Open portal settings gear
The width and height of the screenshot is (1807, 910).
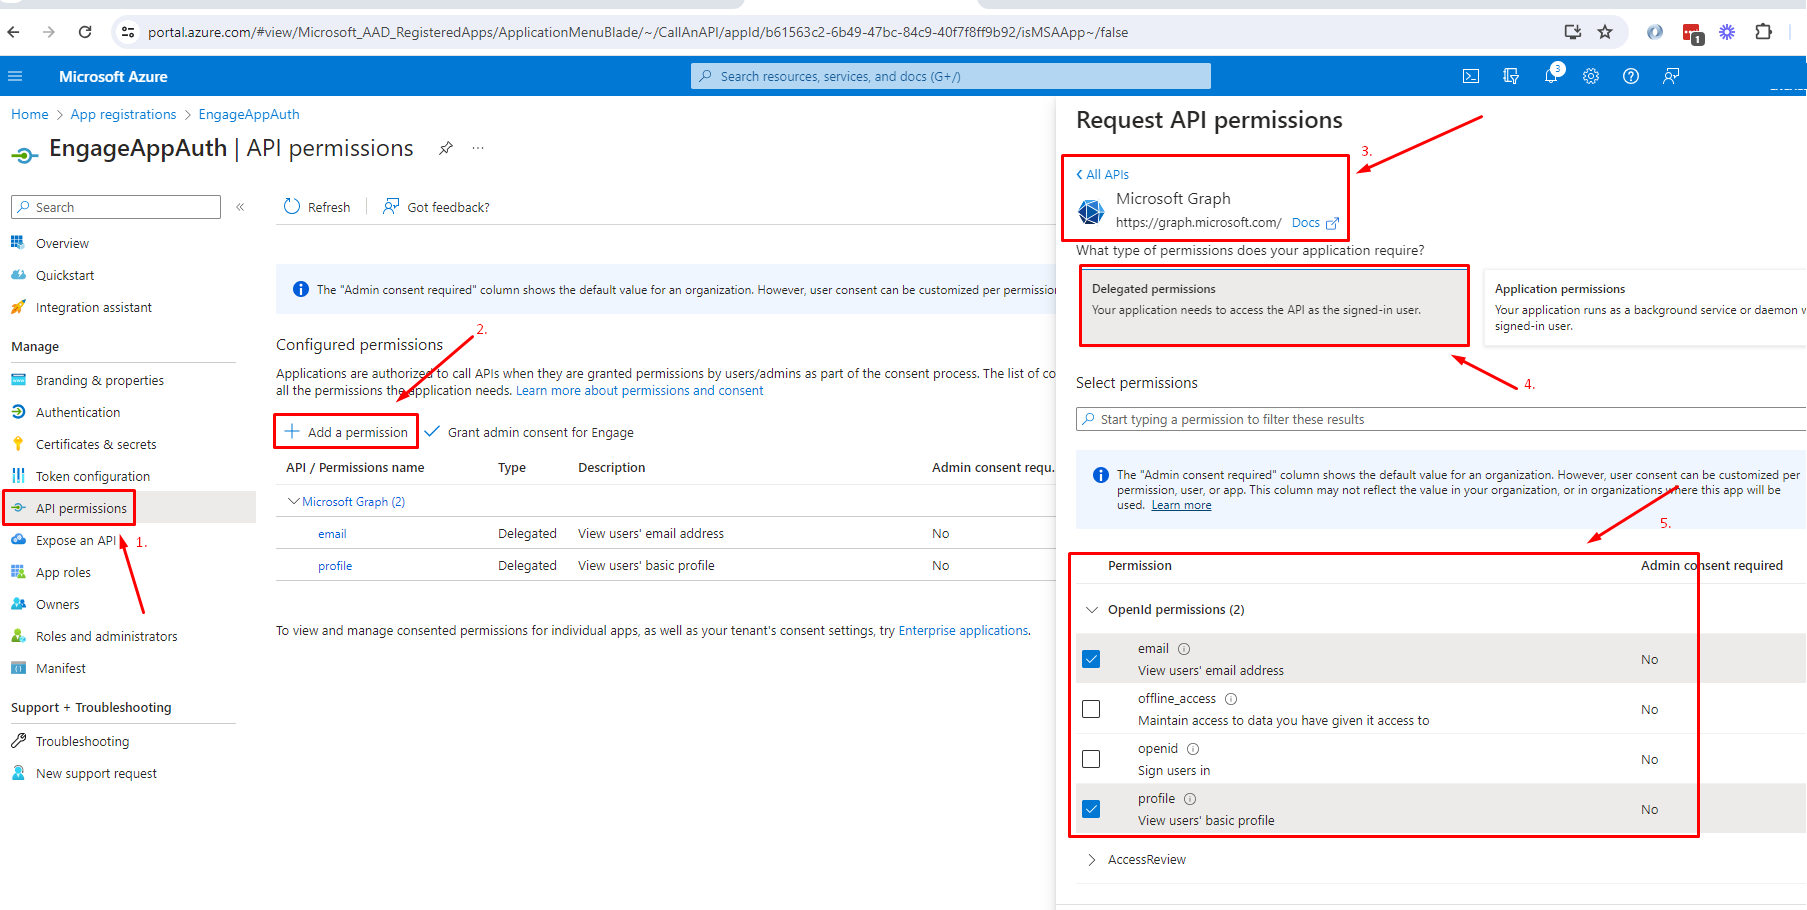(x=1591, y=76)
